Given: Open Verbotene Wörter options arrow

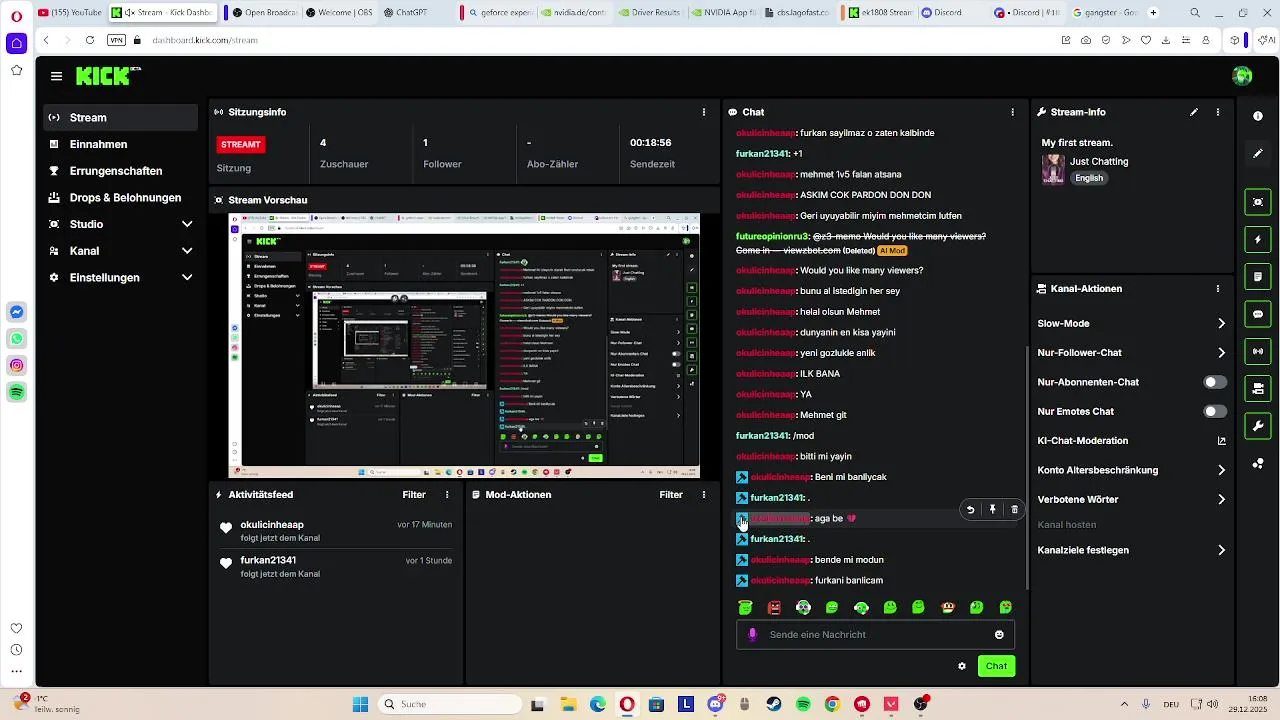Looking at the screenshot, I should click(x=1221, y=499).
